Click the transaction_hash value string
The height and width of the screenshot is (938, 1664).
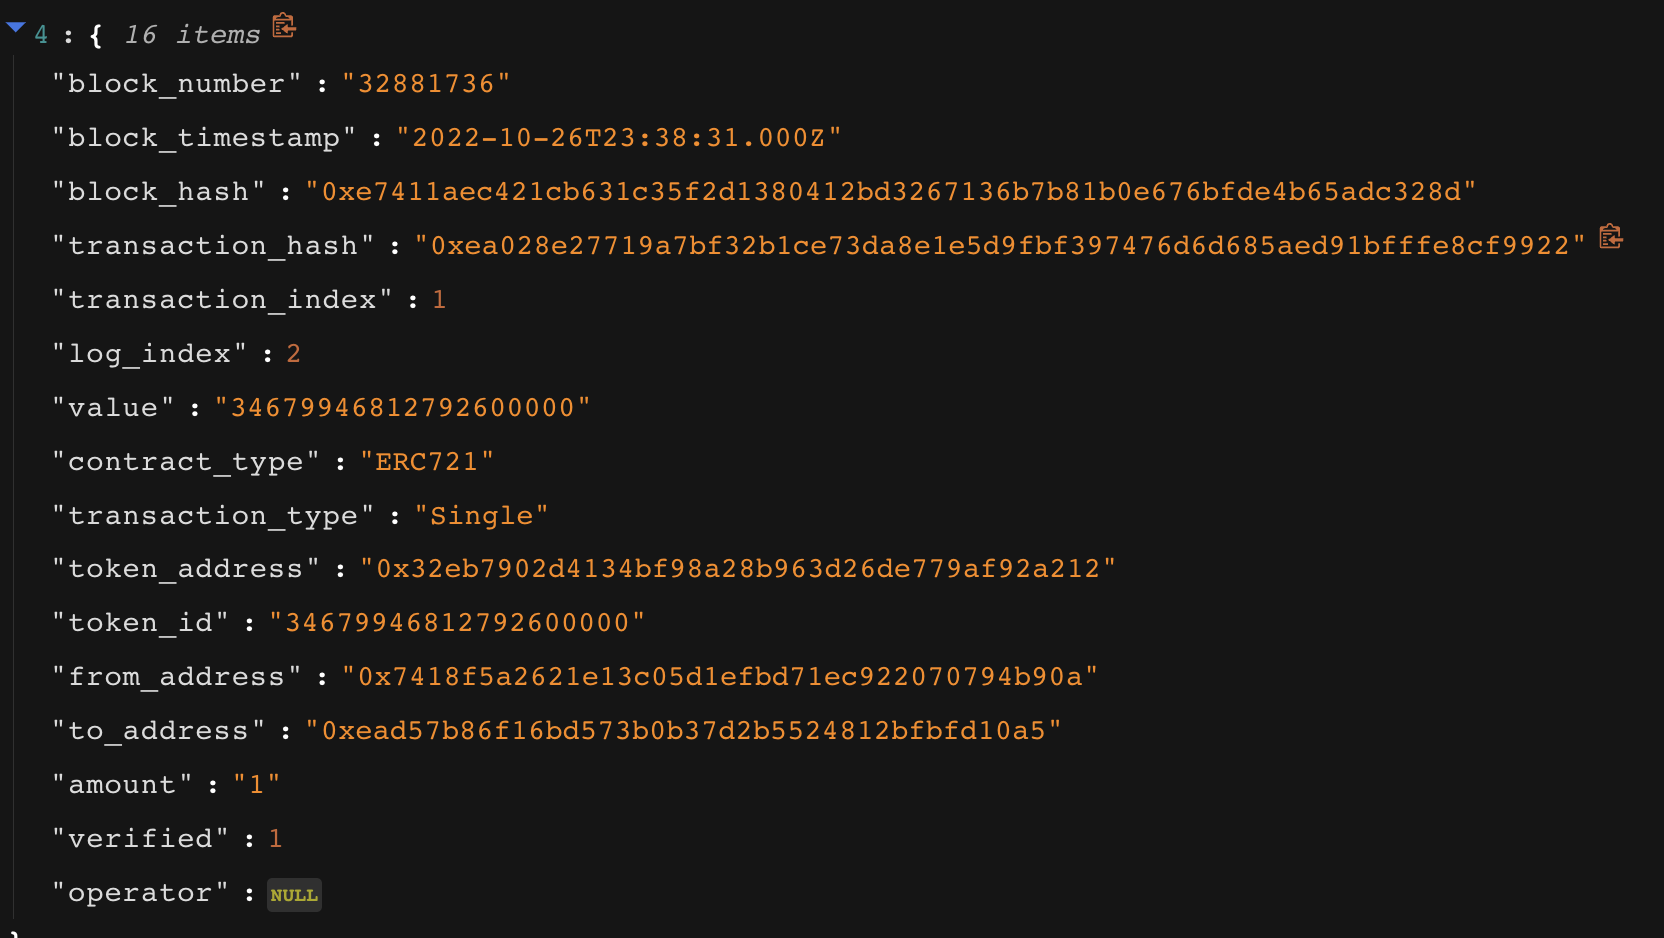coord(1000,246)
